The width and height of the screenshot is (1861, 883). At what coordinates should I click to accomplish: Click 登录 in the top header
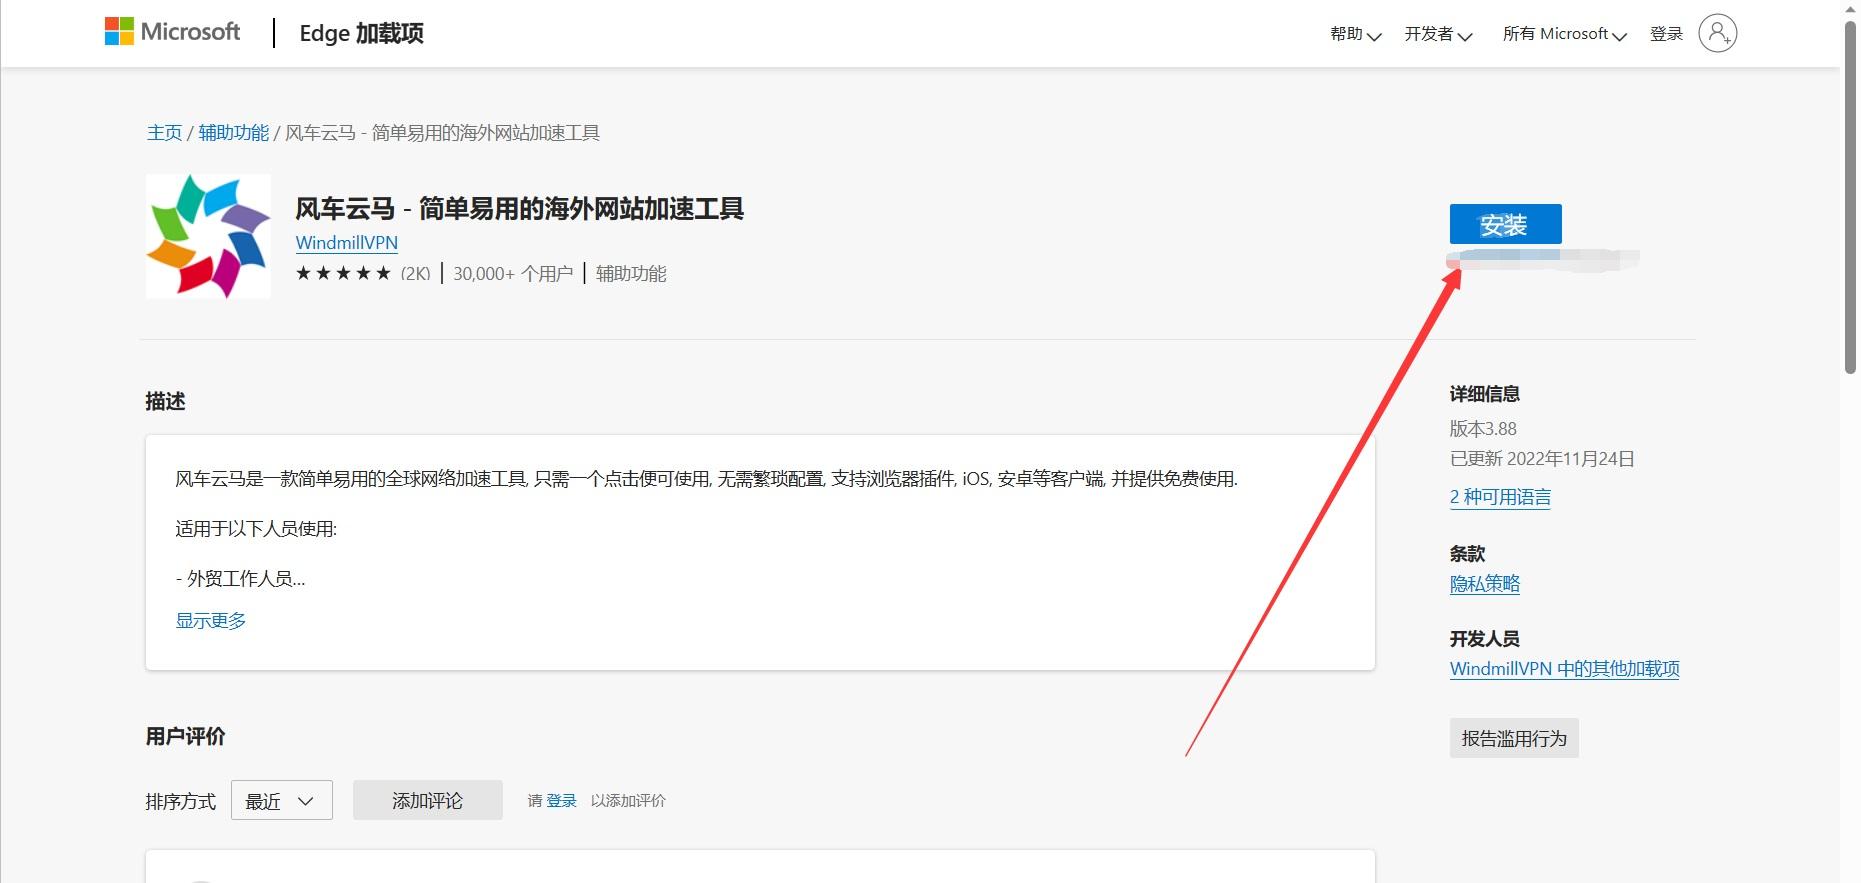[x=1666, y=34]
